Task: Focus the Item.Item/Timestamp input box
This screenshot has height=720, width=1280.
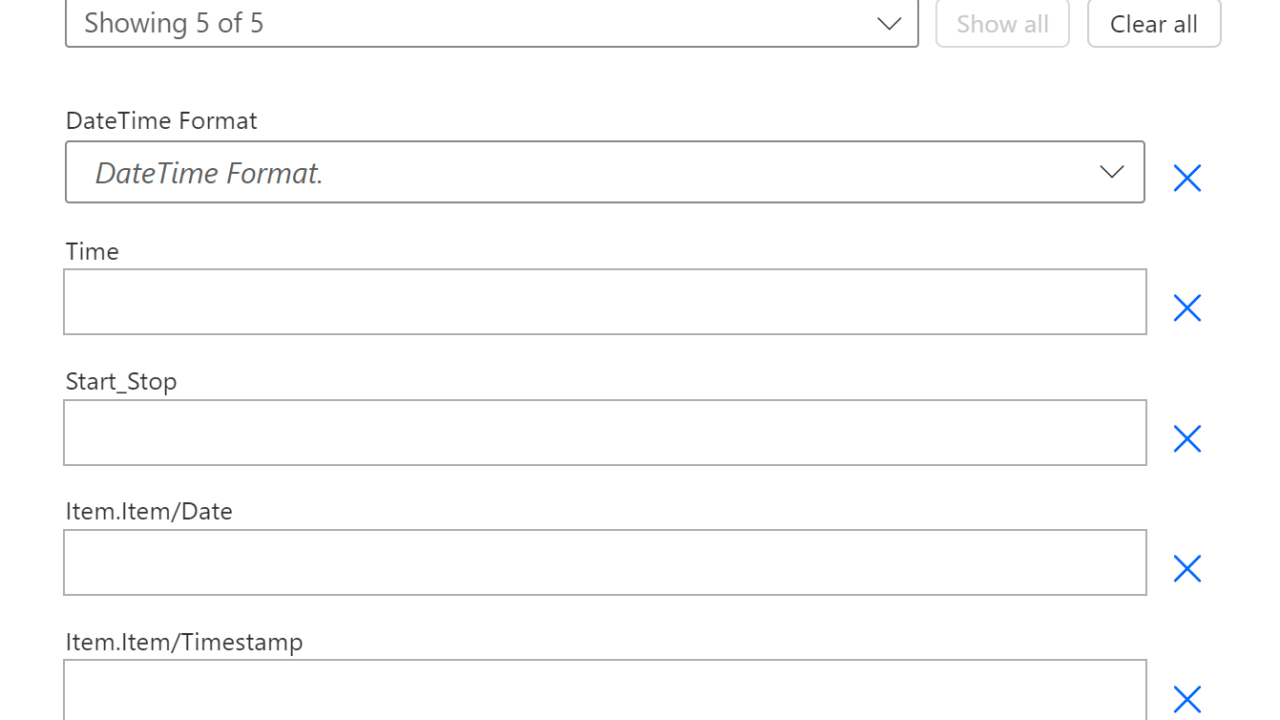Action: coord(604,692)
